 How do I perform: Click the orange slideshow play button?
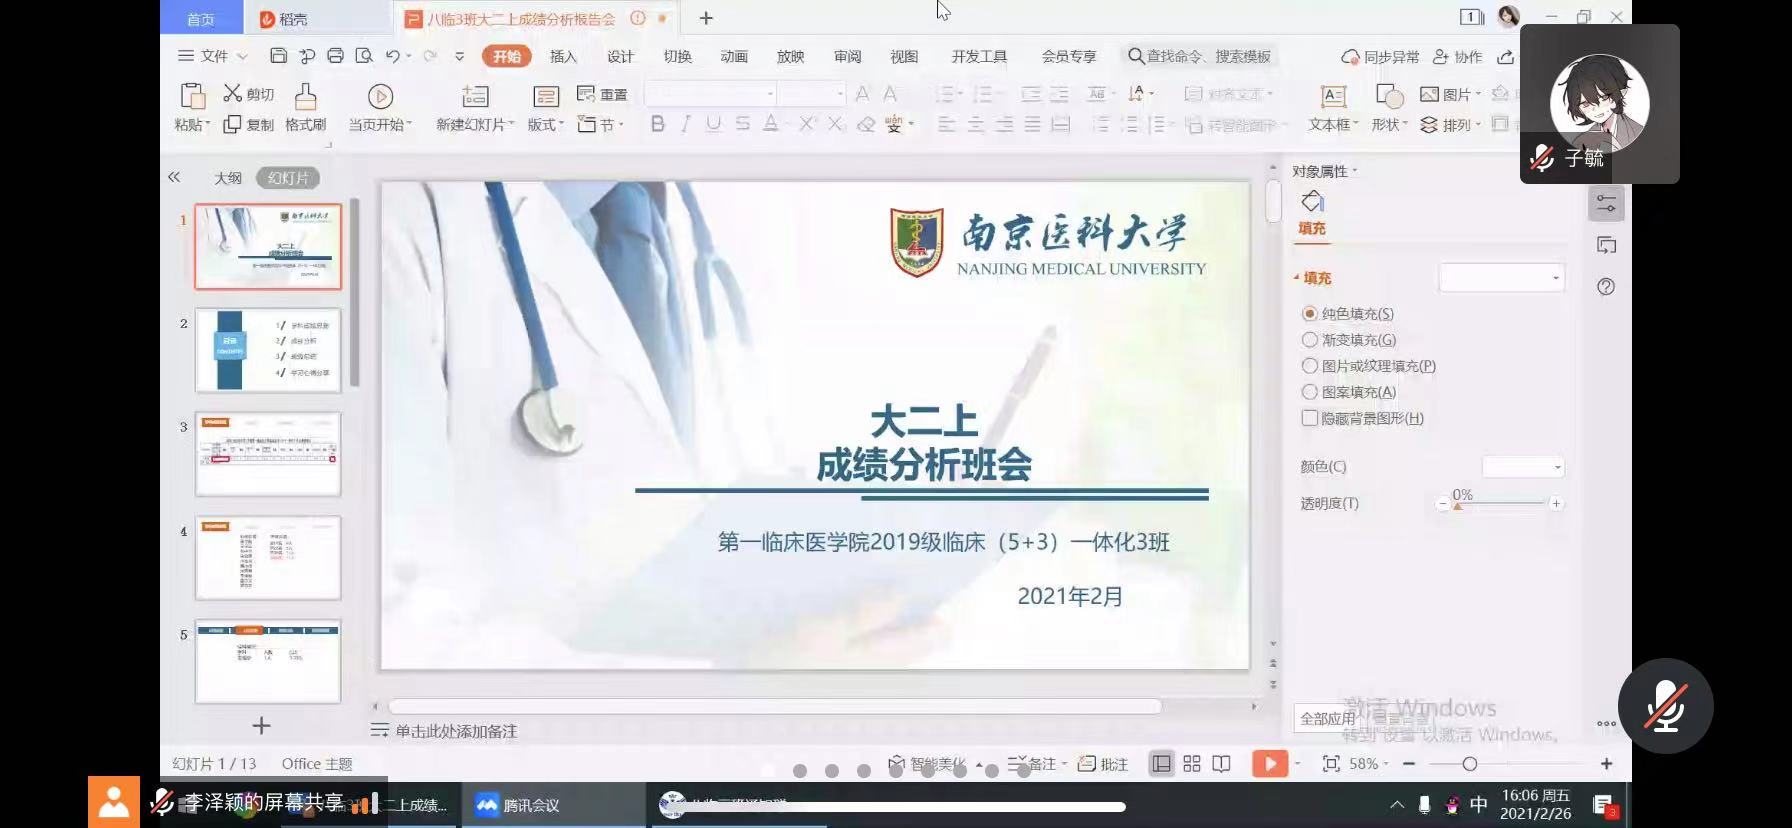pos(1269,764)
